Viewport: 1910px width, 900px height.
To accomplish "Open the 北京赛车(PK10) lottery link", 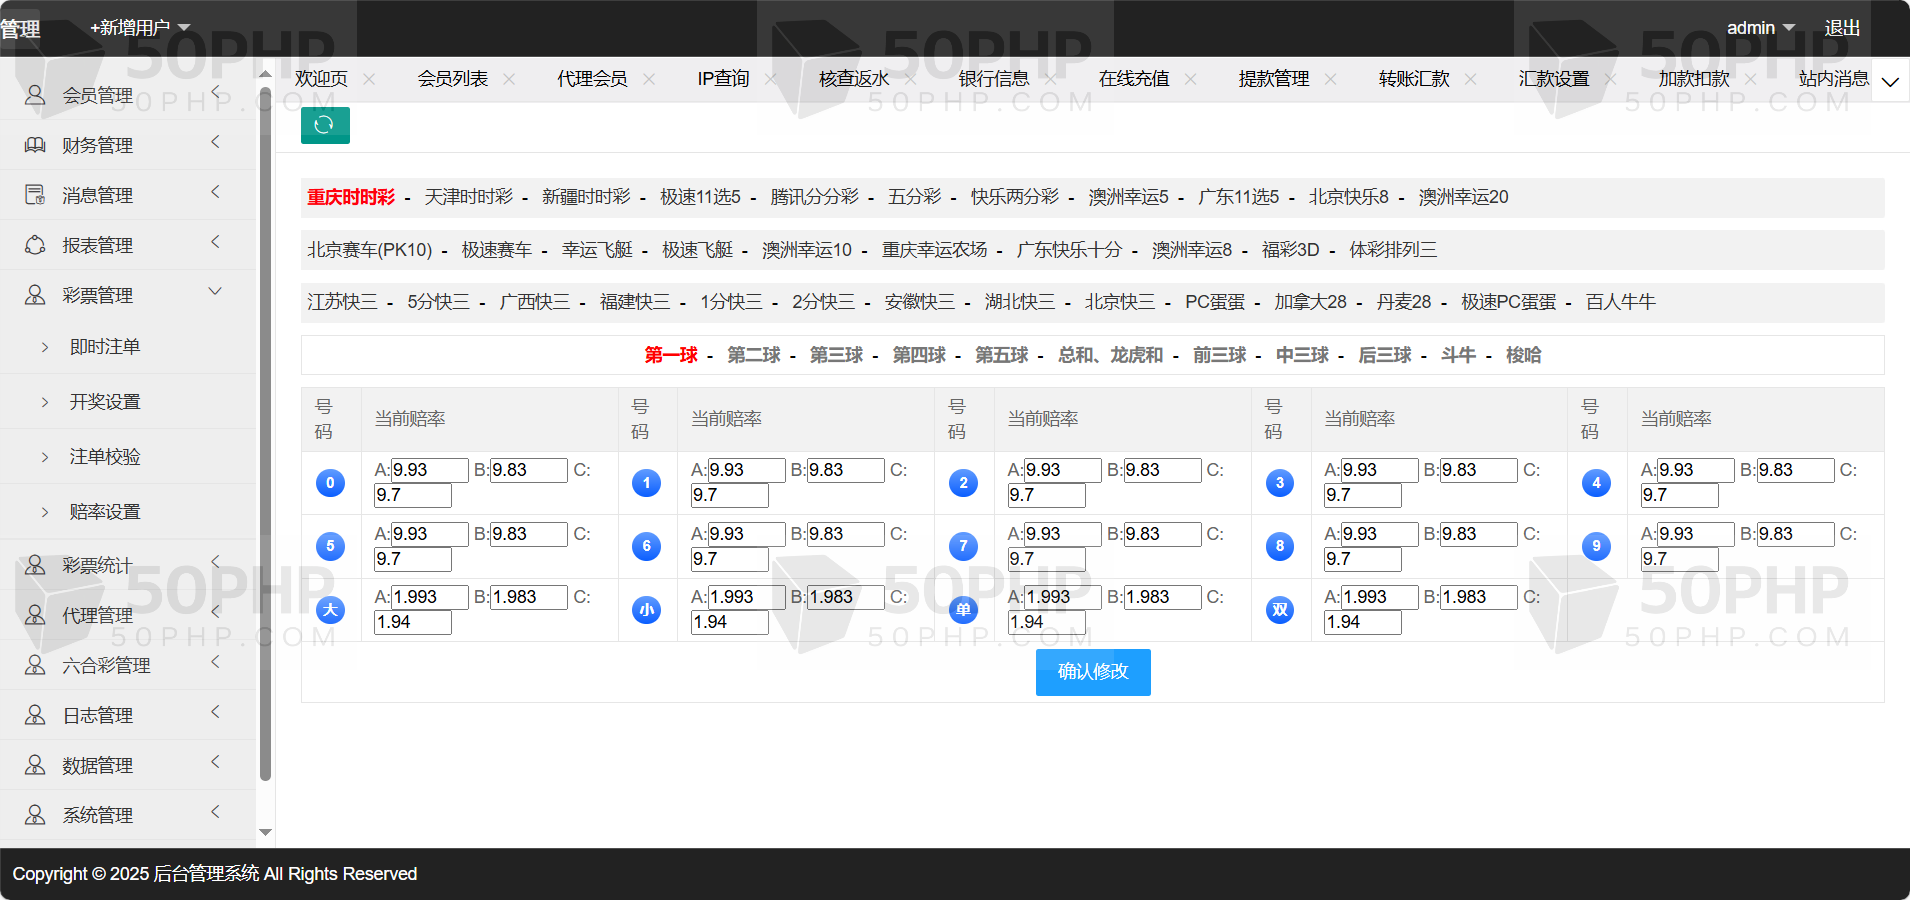I will (x=369, y=250).
